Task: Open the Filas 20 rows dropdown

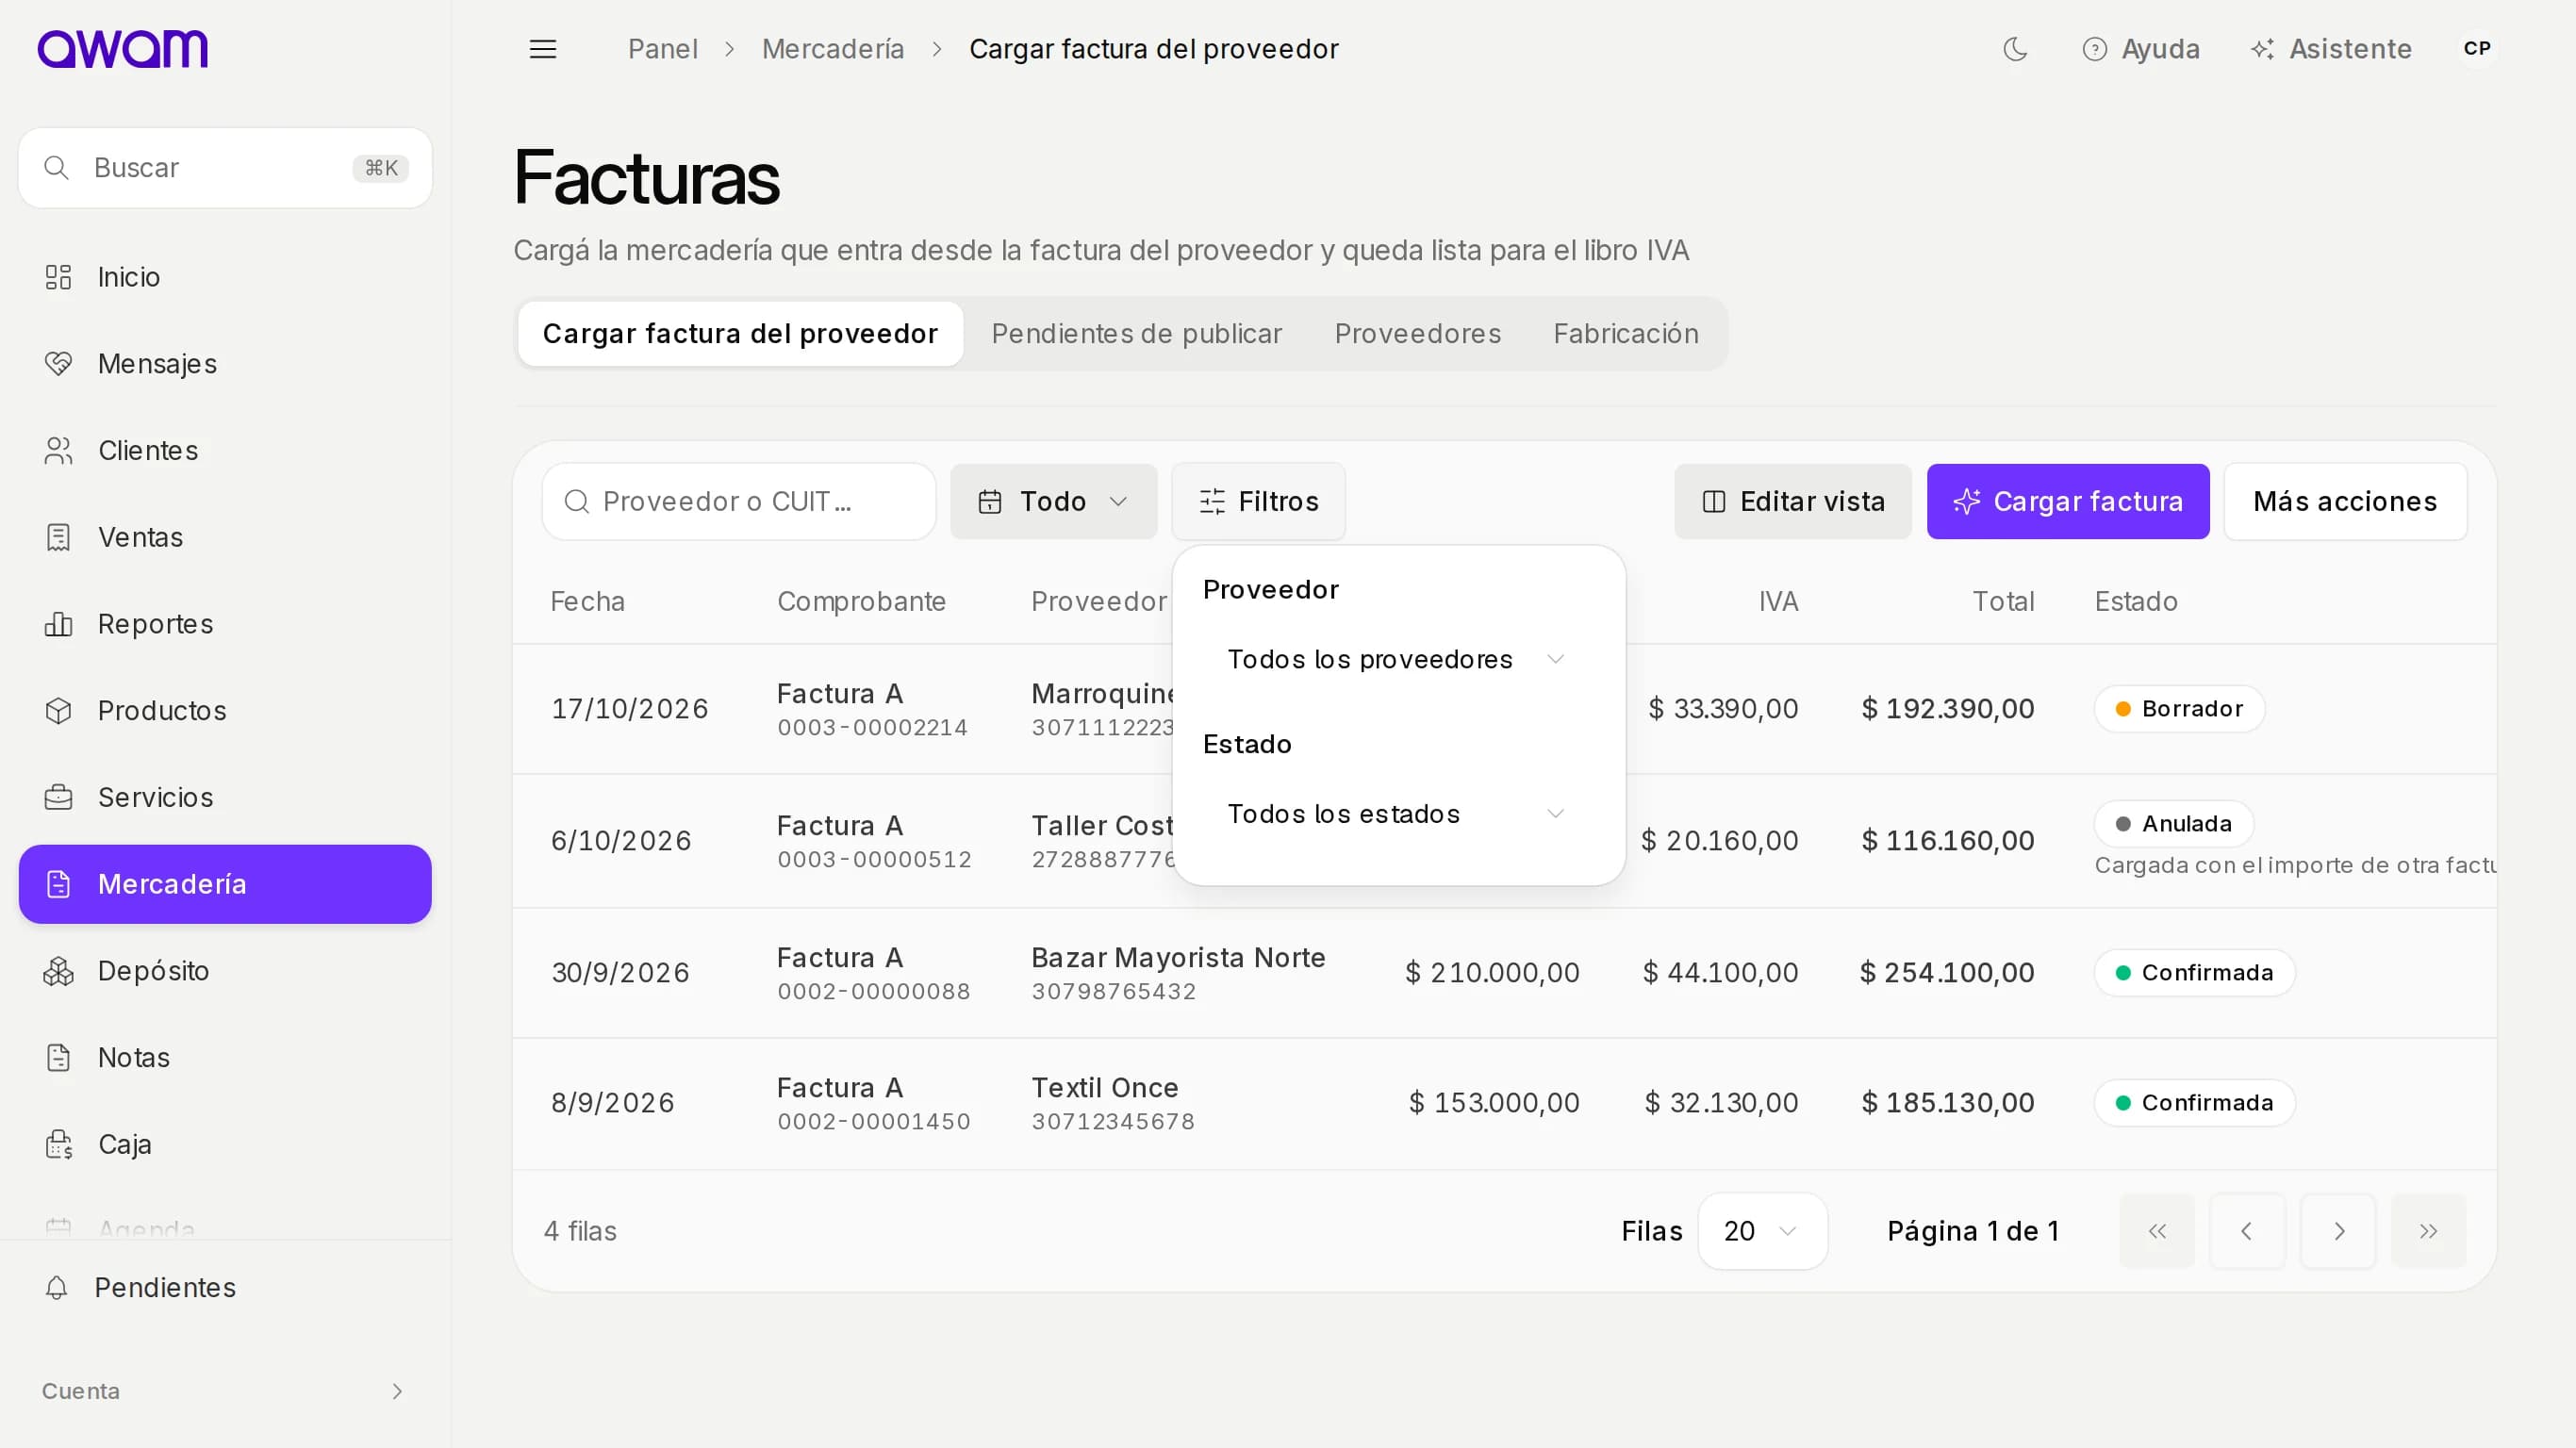Action: click(x=1762, y=1231)
